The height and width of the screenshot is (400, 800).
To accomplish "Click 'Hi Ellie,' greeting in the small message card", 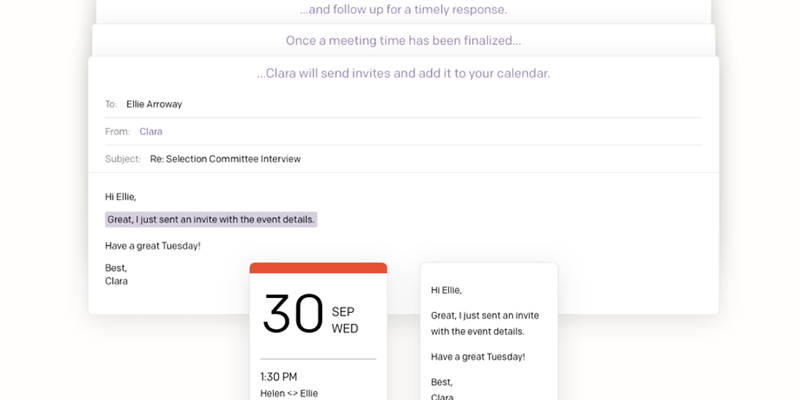I will [x=447, y=290].
